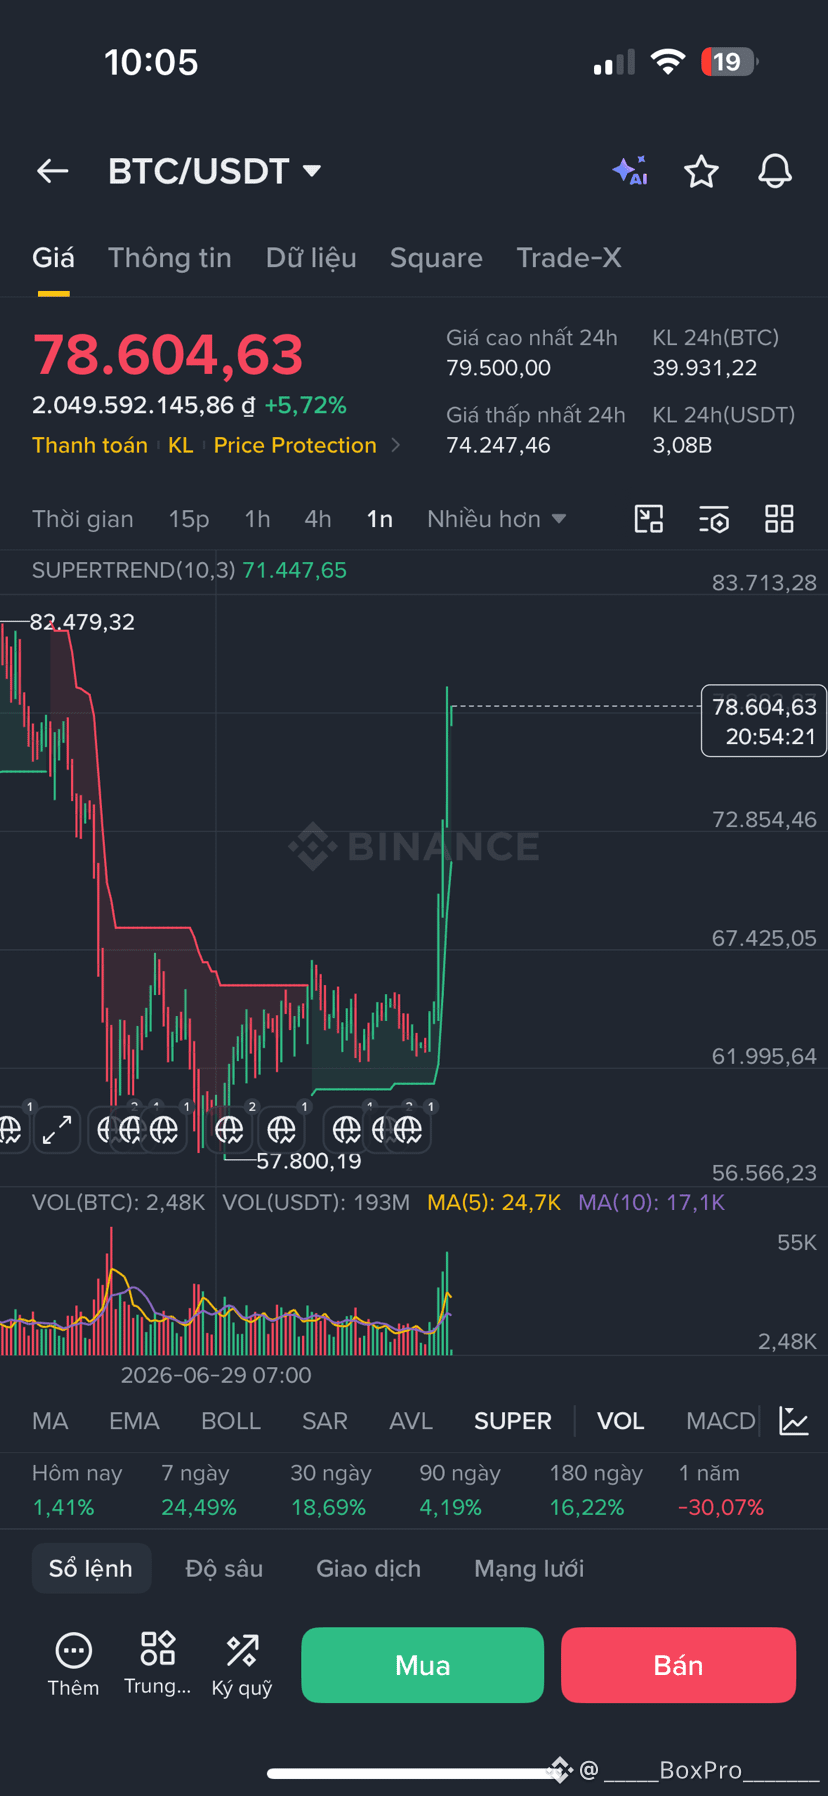
Task: Toggle AVL indicator
Action: tap(411, 1421)
